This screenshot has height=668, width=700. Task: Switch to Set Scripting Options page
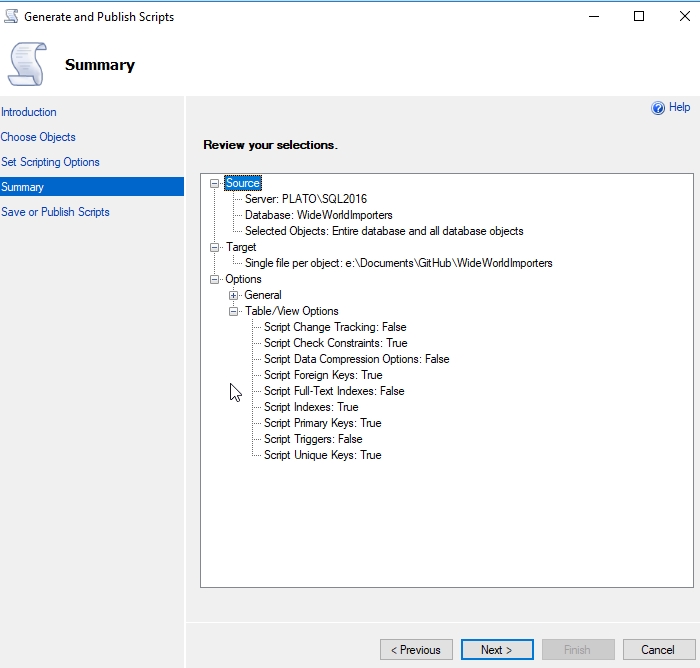pyautogui.click(x=50, y=162)
